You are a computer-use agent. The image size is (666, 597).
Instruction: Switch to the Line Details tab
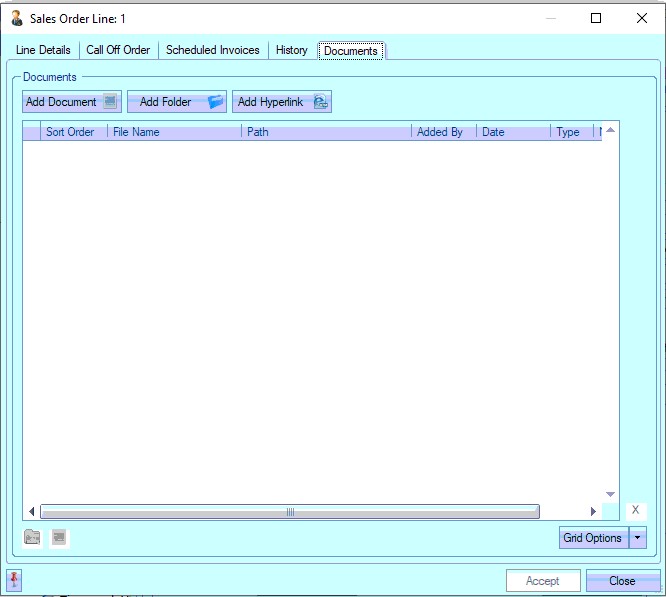click(x=43, y=50)
